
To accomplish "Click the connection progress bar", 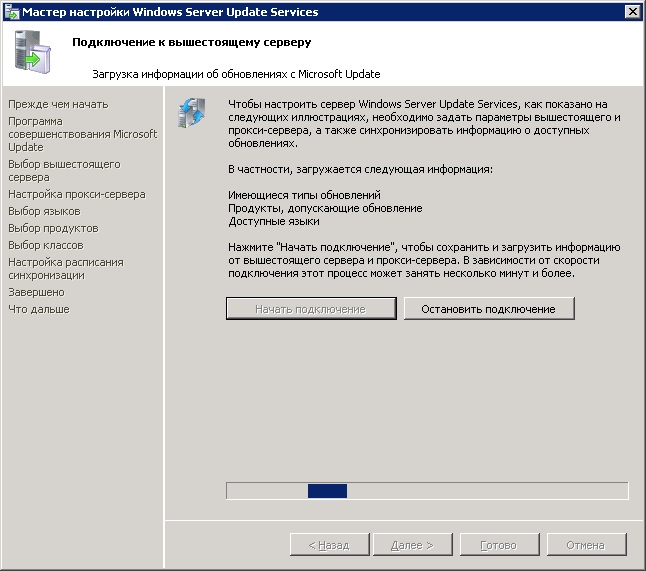I will point(427,491).
